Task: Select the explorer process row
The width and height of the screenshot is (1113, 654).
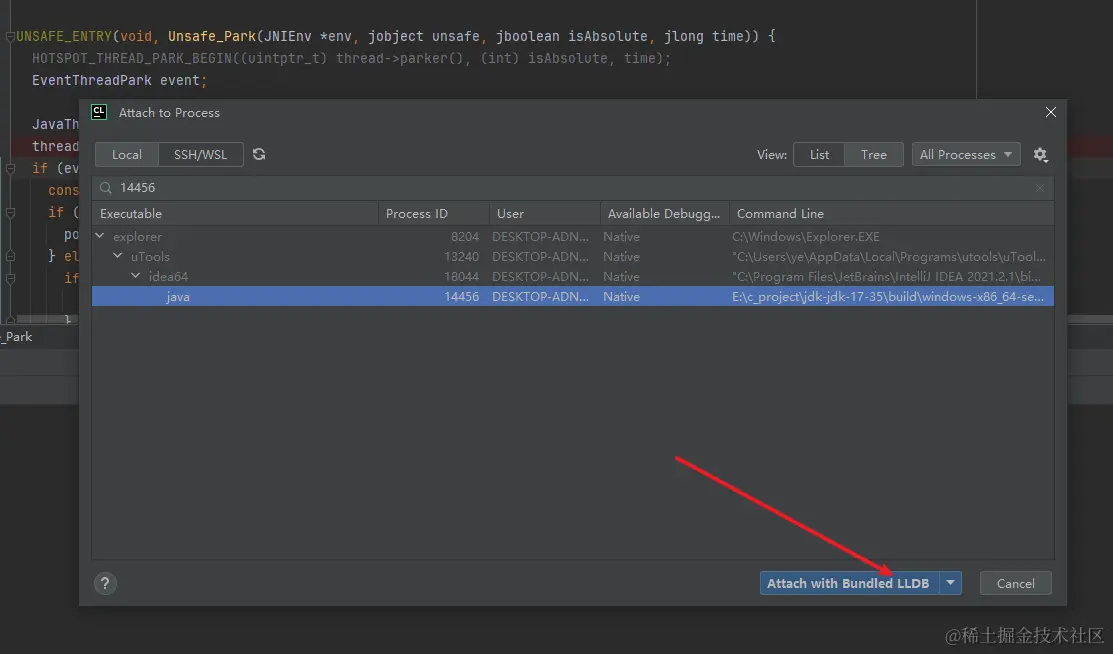Action: 572,236
